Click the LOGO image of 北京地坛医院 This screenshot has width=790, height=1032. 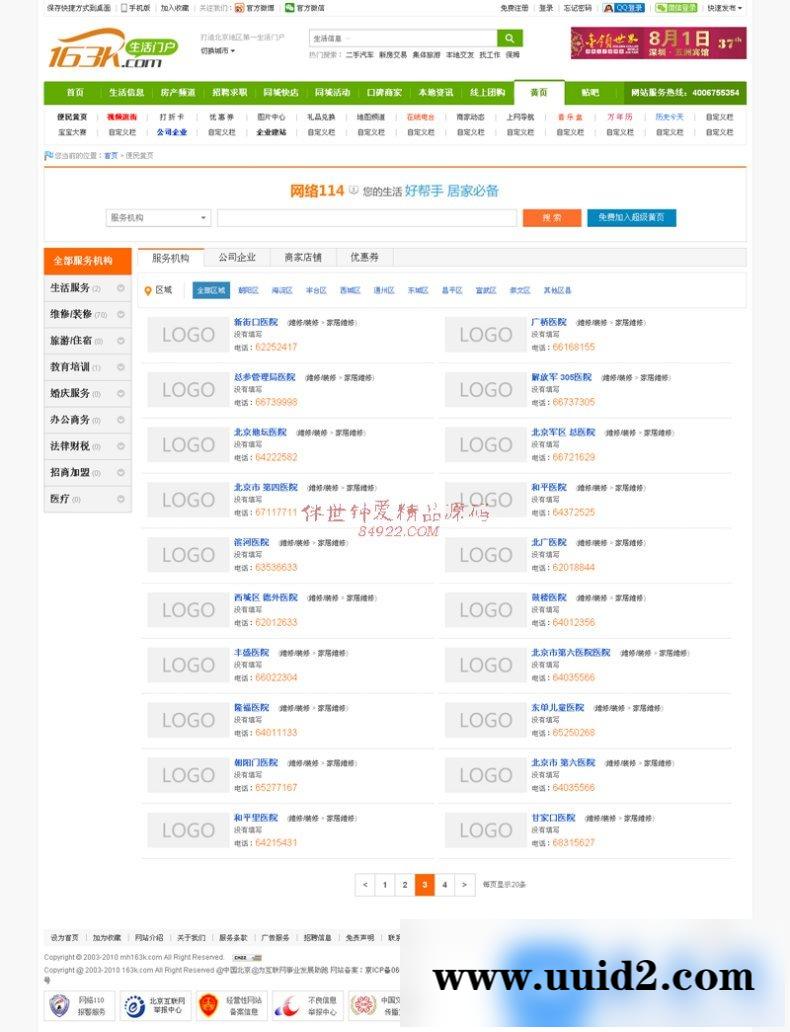pyautogui.click(x=188, y=444)
